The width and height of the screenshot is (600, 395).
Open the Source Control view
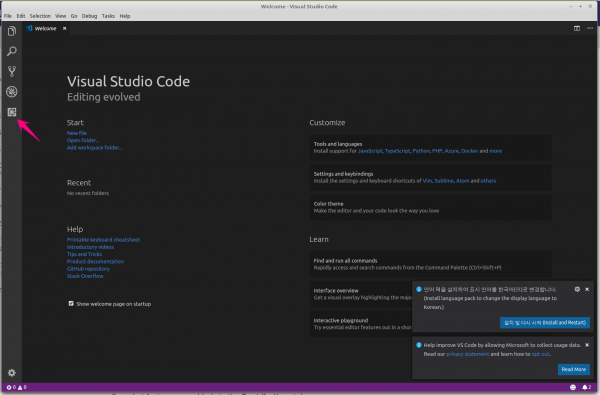(x=12, y=71)
